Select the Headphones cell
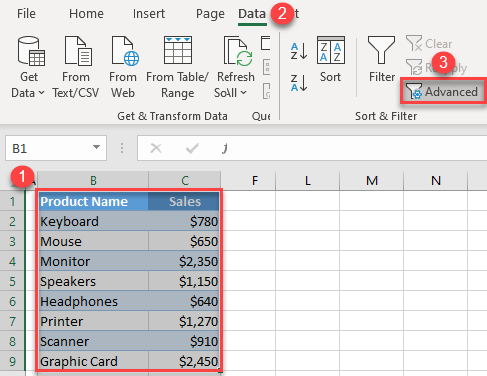Viewport: 487px width, 376px height. click(93, 301)
